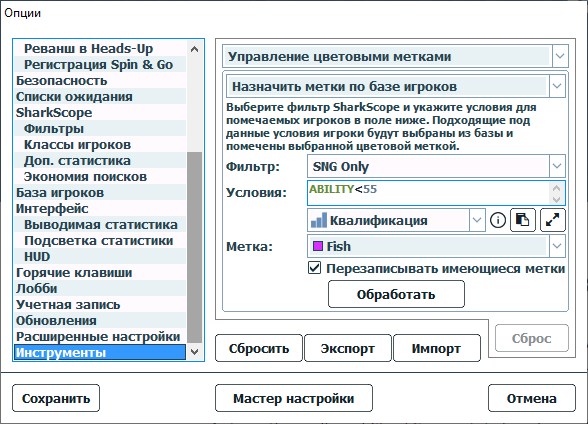This screenshot has height=424, width=588.
Task: Open the bar-chart Квалификация combo box
Action: point(396,220)
